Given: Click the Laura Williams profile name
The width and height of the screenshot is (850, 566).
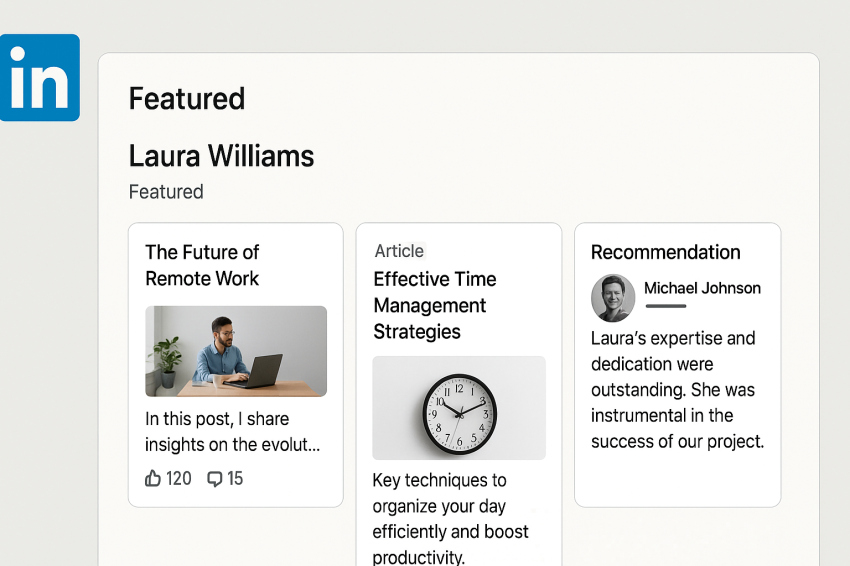Looking at the screenshot, I should click(x=221, y=156).
